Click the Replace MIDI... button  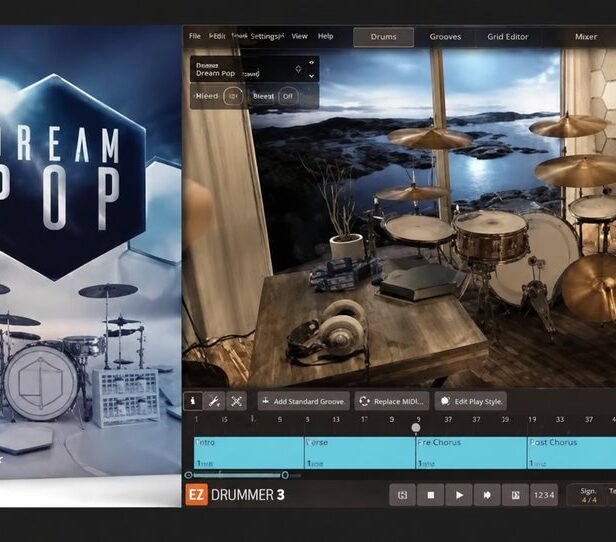[392, 401]
